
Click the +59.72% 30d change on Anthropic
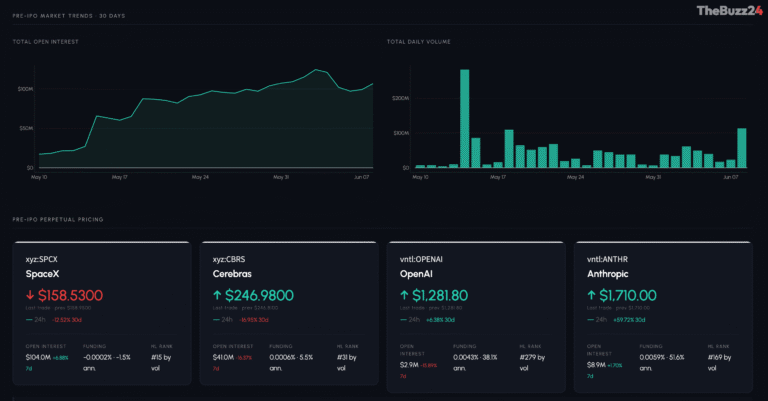(x=629, y=320)
